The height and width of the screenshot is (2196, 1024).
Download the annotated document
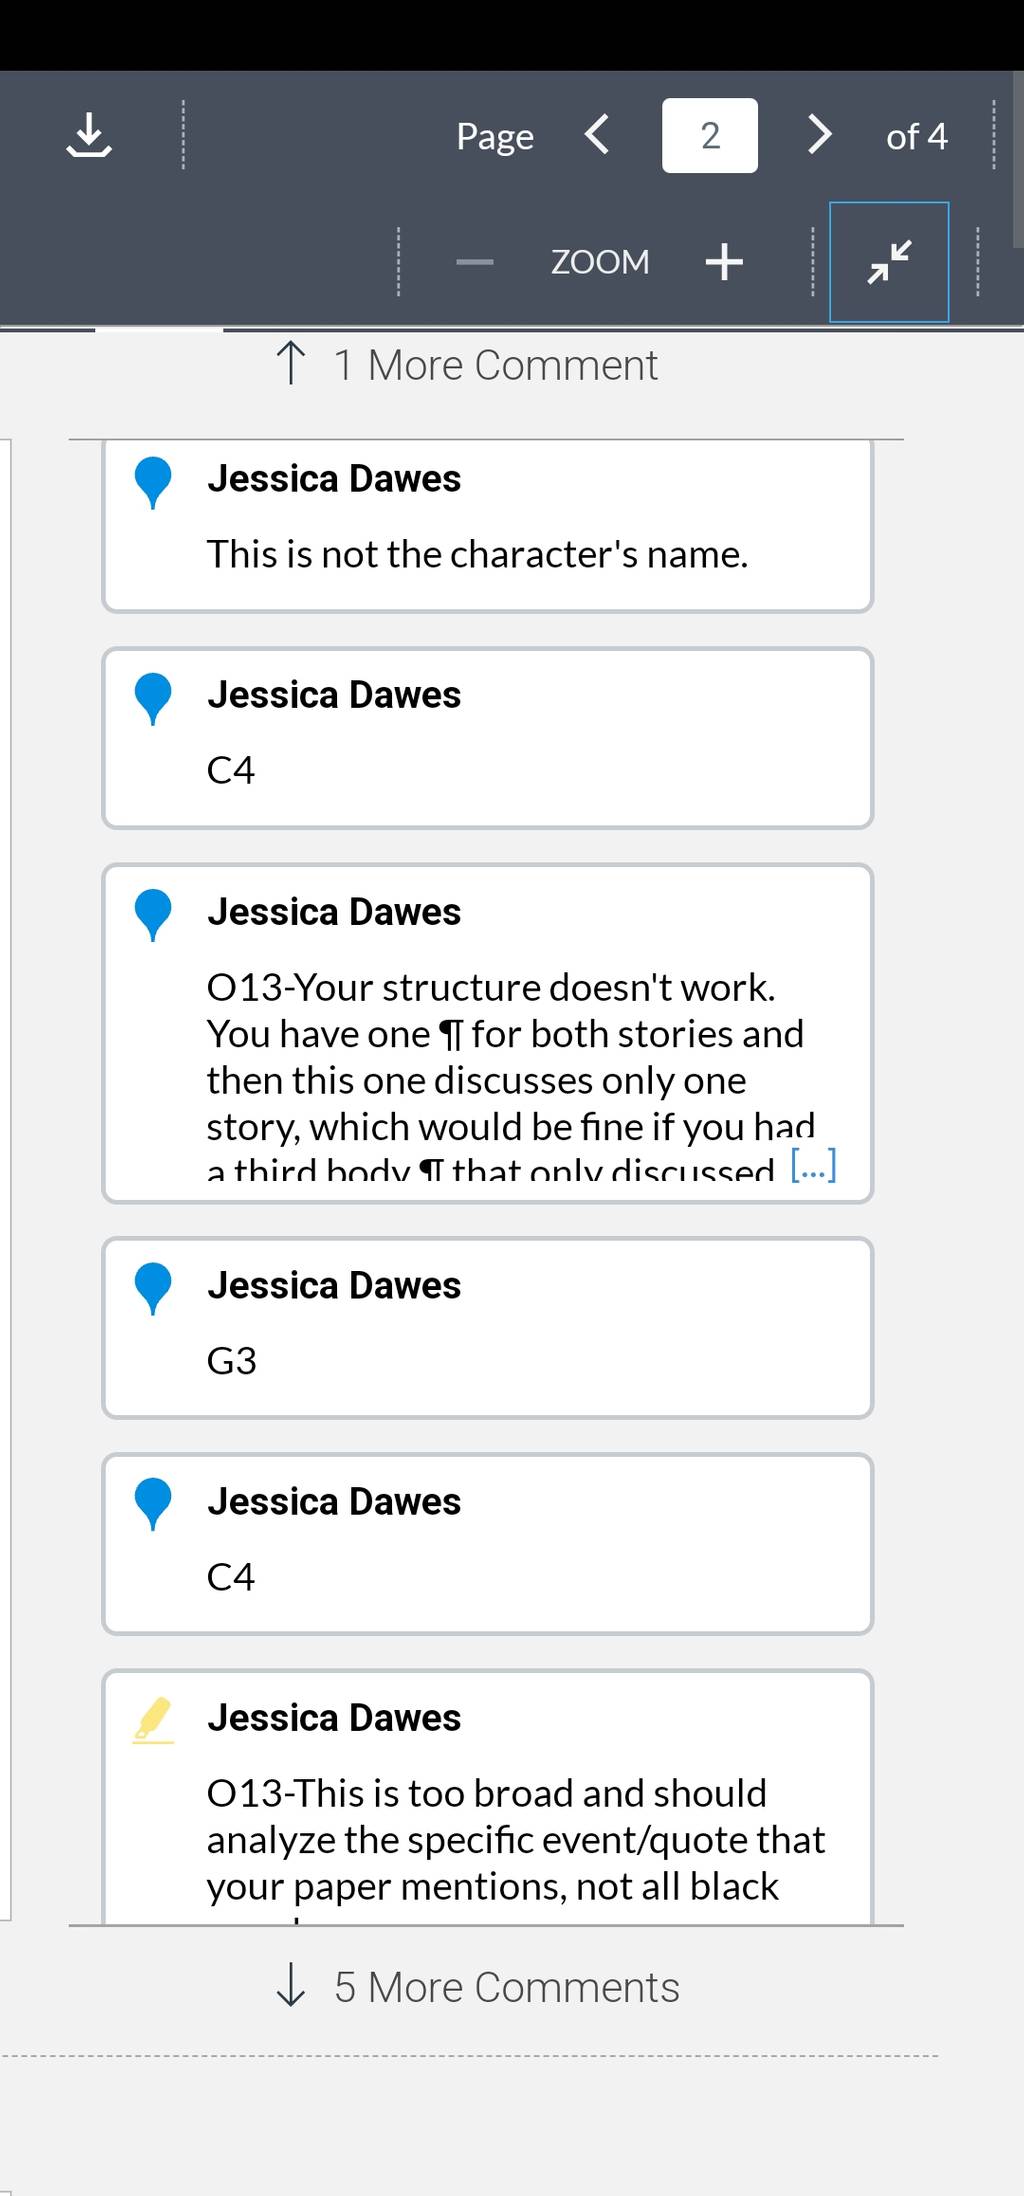(89, 135)
